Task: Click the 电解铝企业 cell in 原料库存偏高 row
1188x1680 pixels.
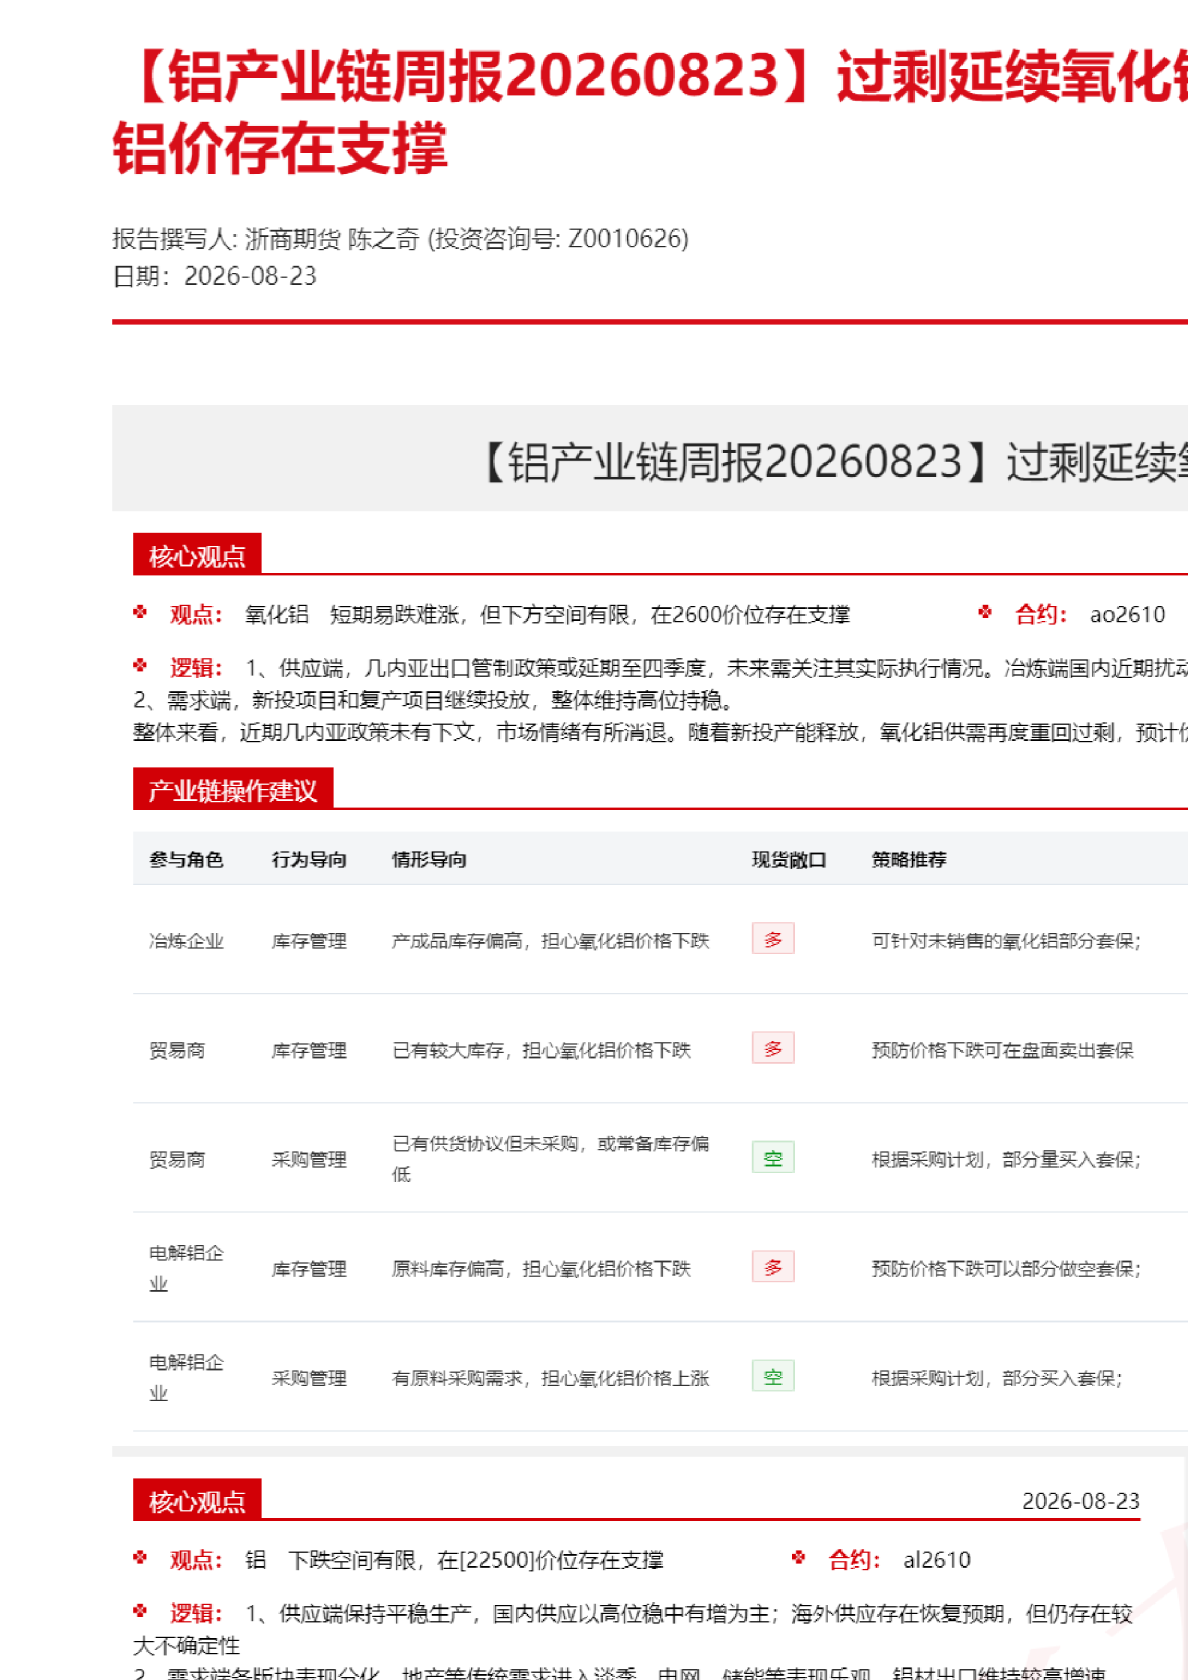Action: (186, 1268)
